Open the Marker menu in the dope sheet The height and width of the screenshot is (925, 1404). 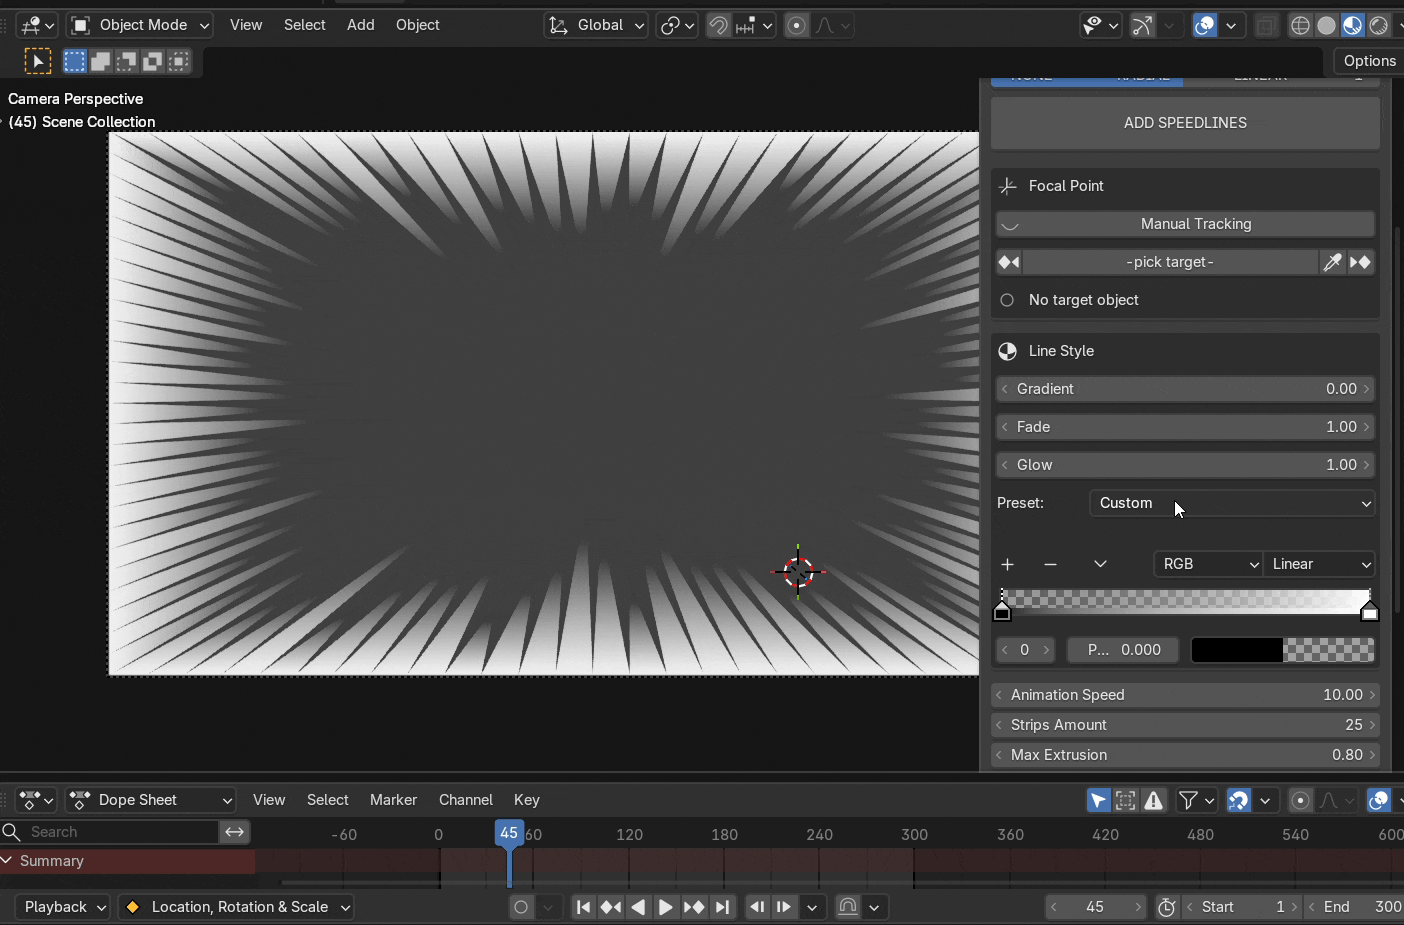[393, 800]
